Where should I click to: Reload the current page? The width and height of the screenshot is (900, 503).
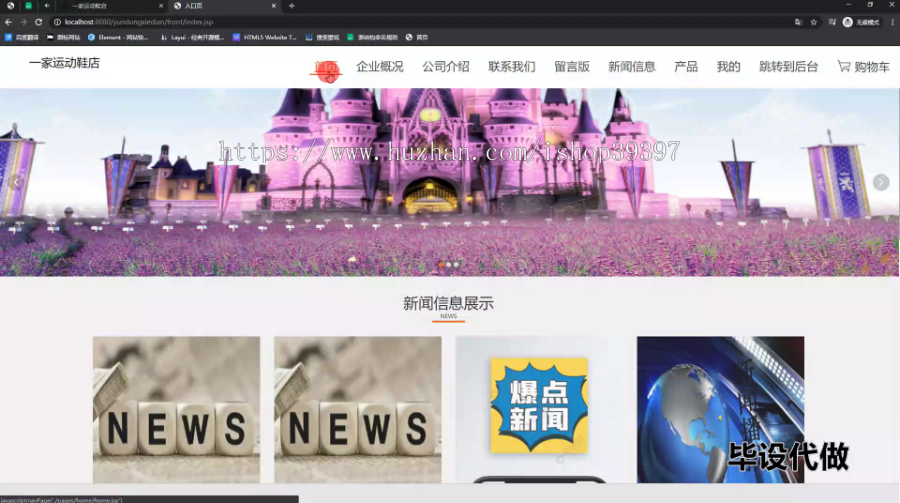point(38,22)
